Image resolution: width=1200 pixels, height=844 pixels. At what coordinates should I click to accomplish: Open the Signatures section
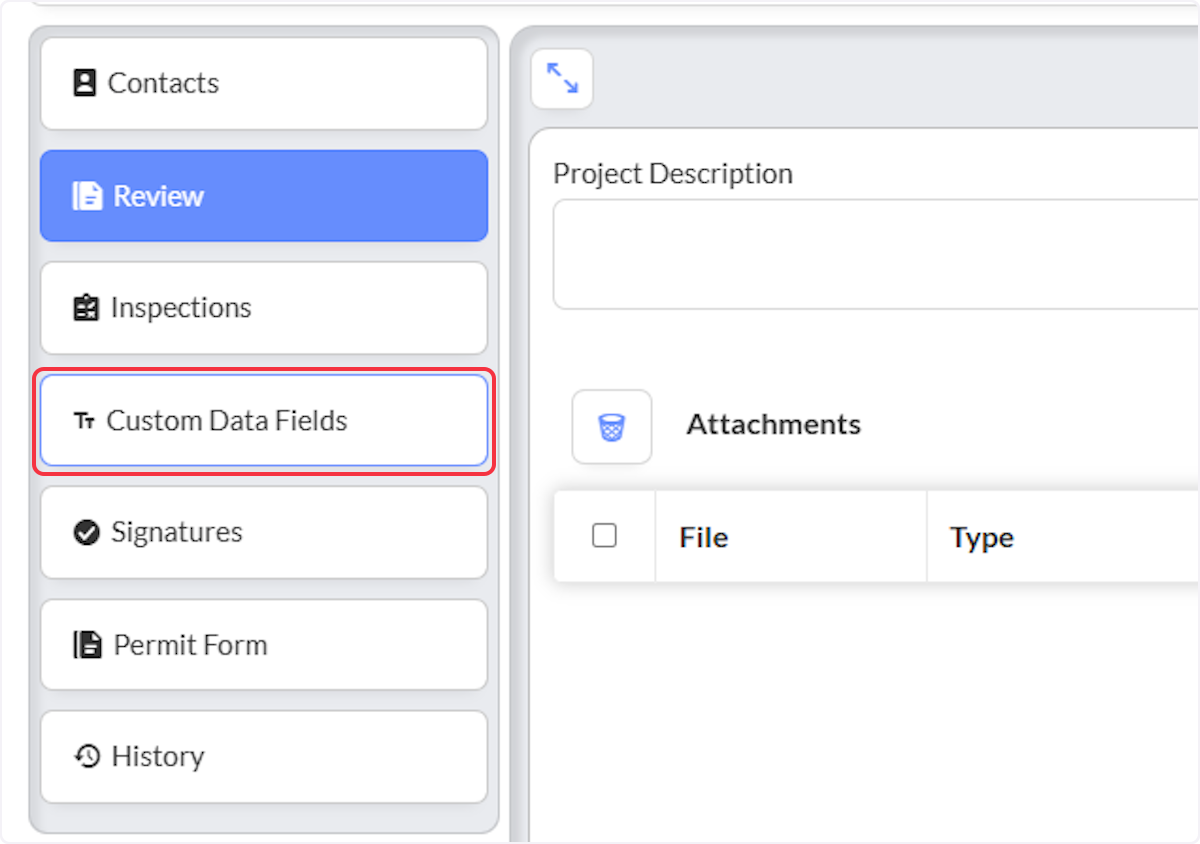[264, 532]
